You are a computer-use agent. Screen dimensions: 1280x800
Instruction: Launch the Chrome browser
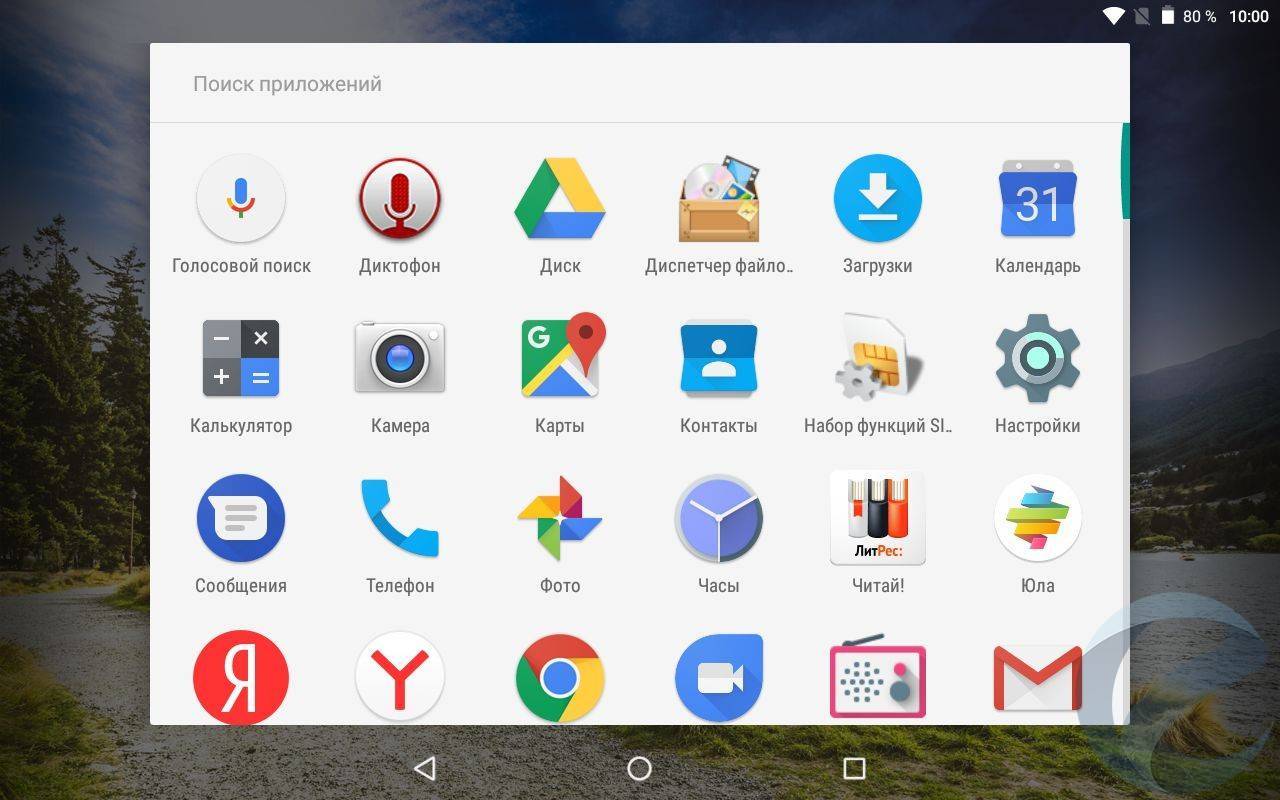pyautogui.click(x=559, y=678)
